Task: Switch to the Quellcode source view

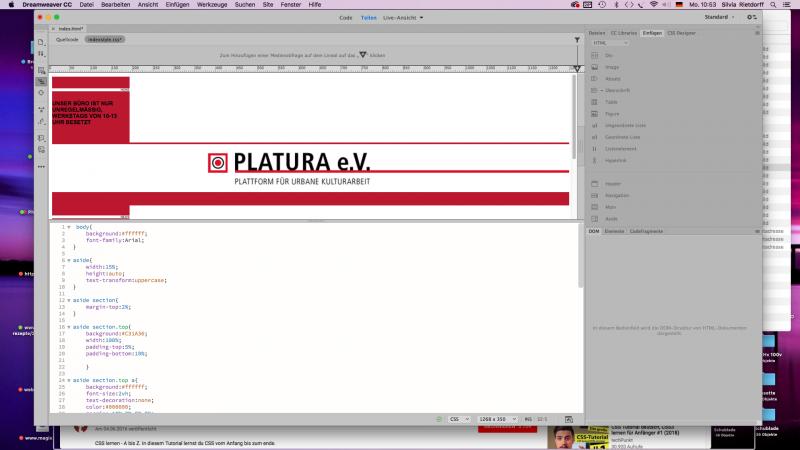Action: tap(67, 39)
